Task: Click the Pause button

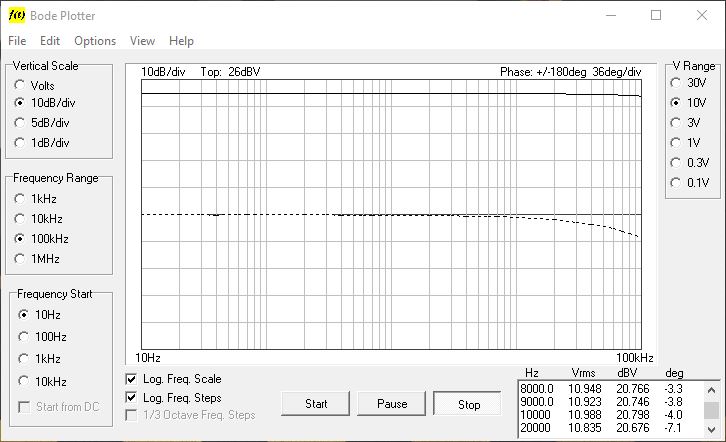Action: point(392,404)
